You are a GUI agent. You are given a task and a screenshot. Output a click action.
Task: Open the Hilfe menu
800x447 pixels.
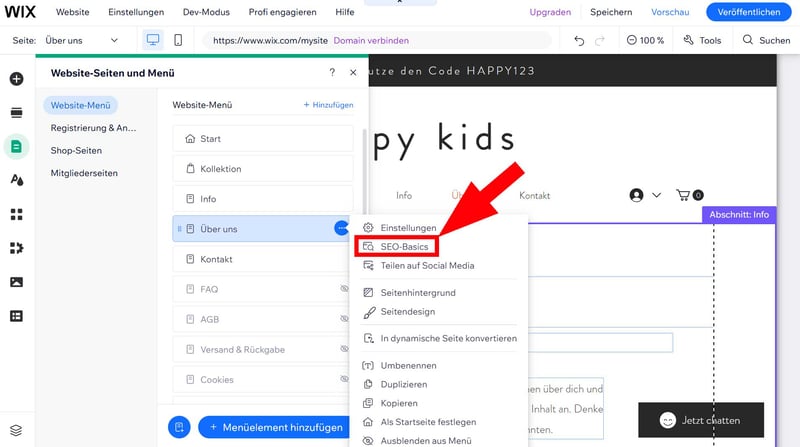345,12
